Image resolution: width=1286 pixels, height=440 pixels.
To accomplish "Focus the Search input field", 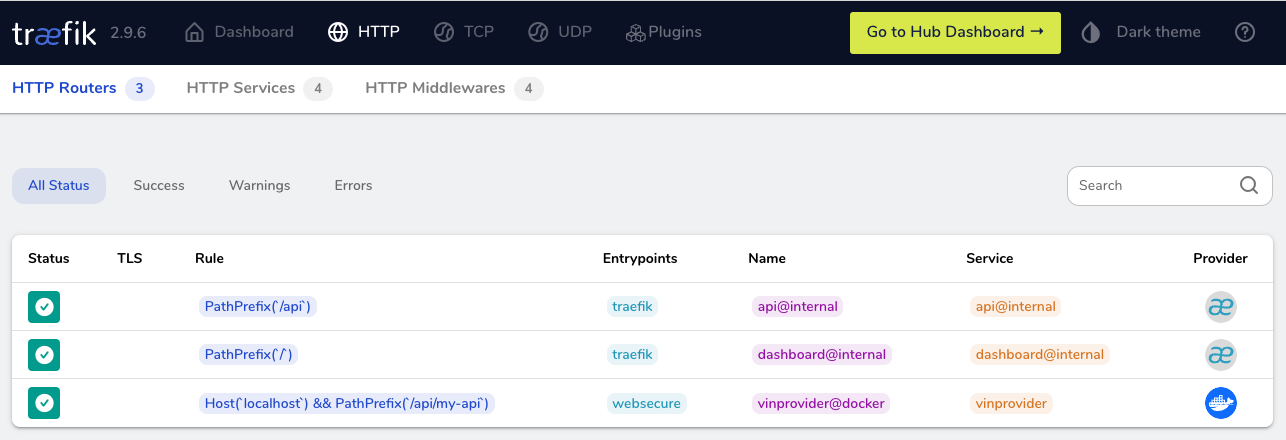I will point(1150,185).
